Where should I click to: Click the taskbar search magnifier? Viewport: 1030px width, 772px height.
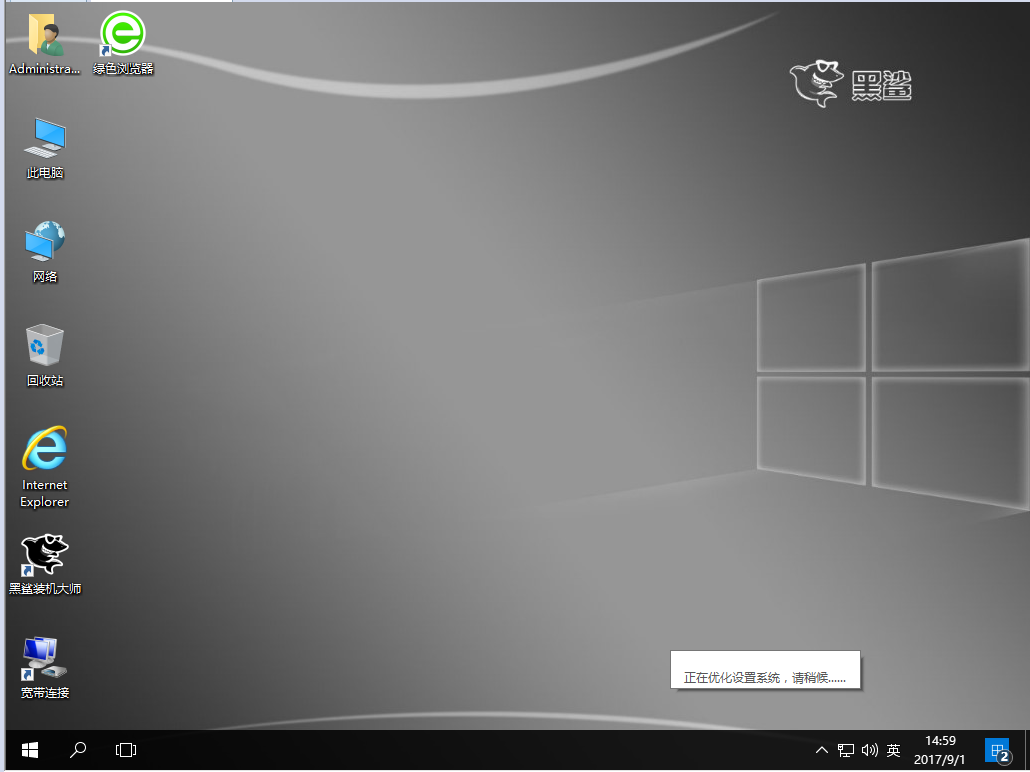(78, 749)
